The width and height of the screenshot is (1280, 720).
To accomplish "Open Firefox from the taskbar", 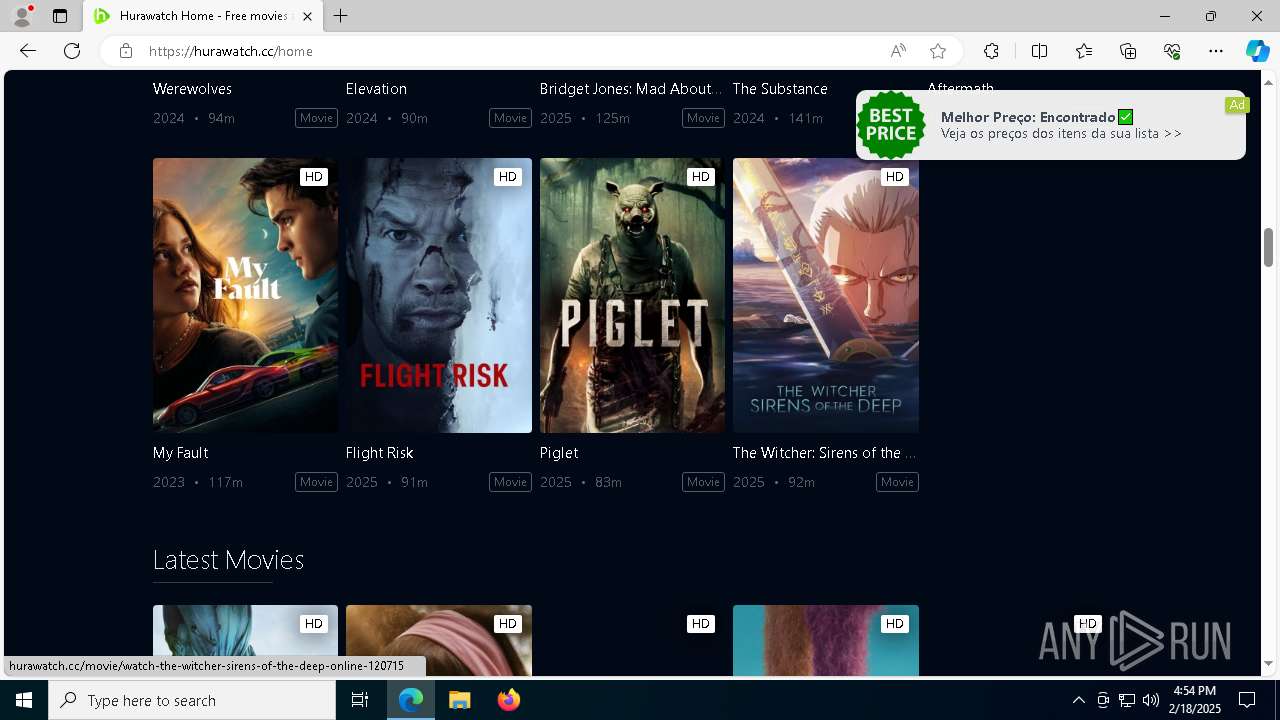I will (x=508, y=700).
